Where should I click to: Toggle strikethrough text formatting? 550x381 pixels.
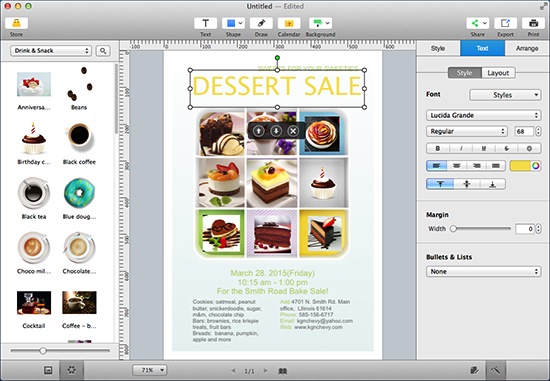click(507, 148)
